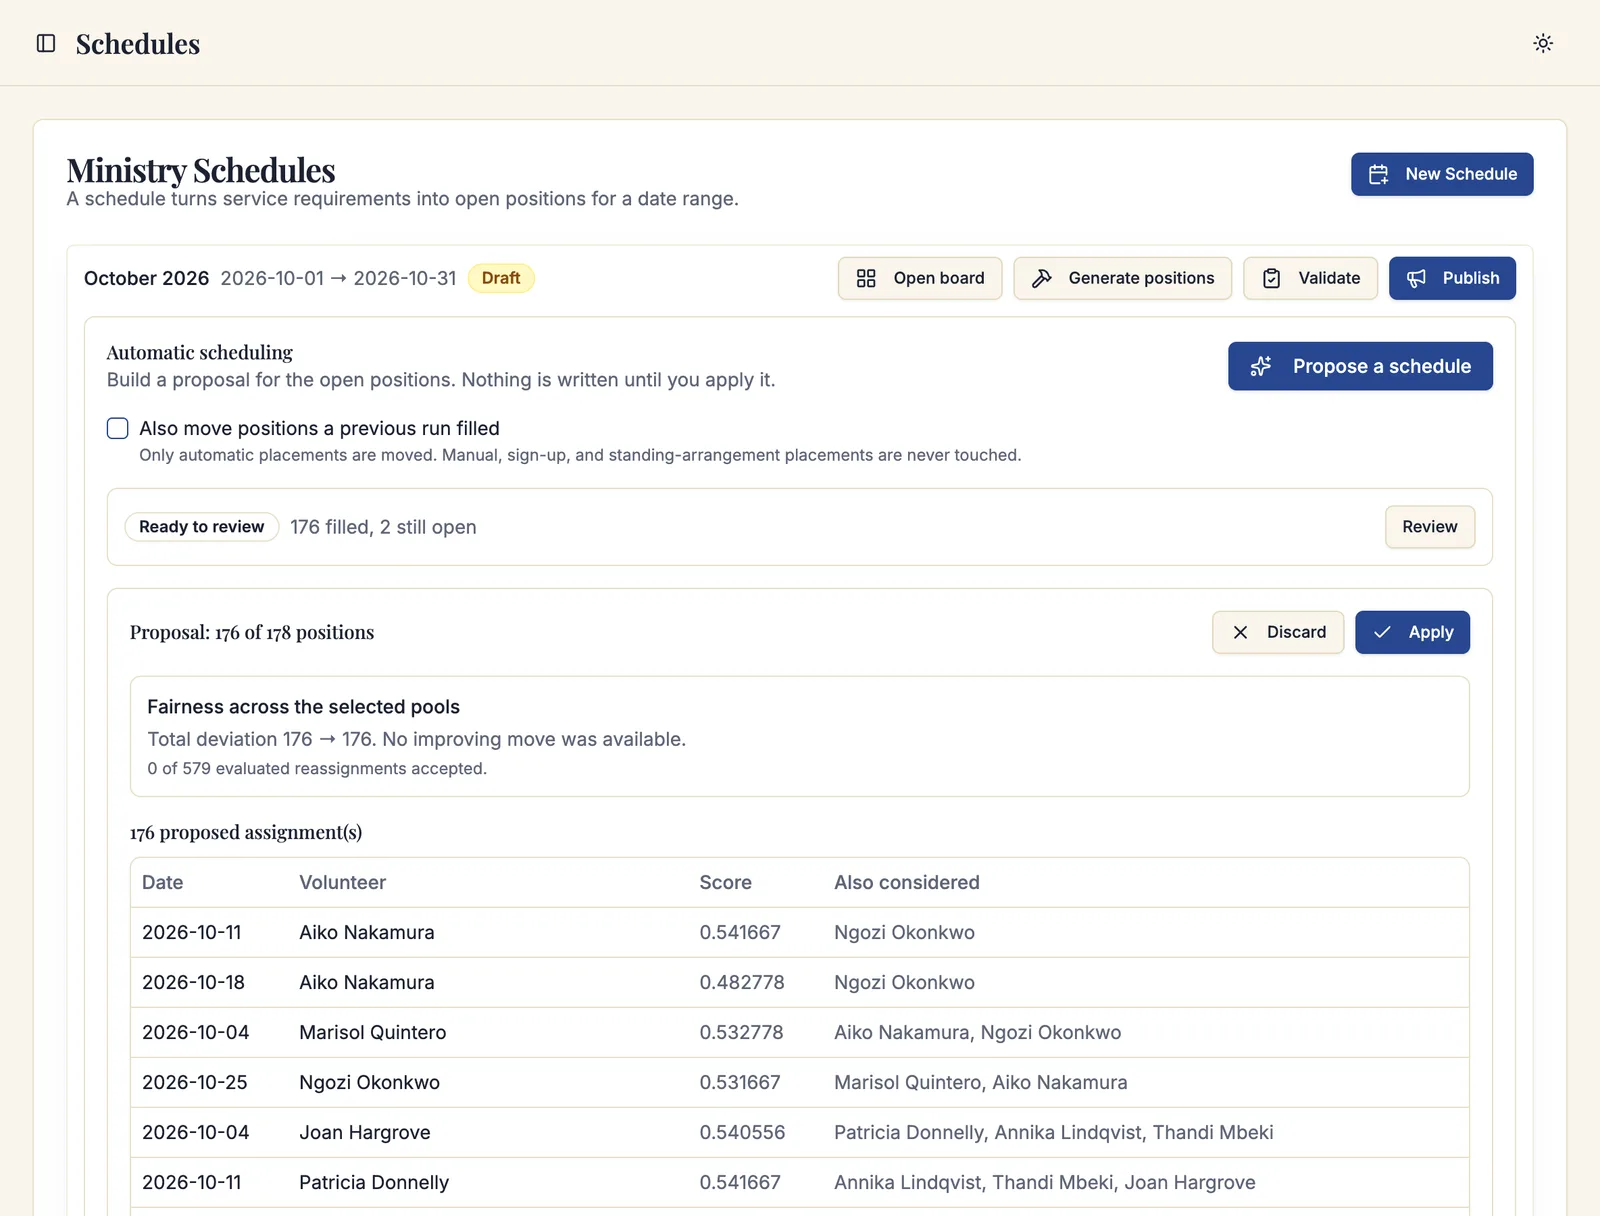Viewport: 1600px width, 1216px height.
Task: Click the clipboard icon on Validate
Action: pos(1271,278)
